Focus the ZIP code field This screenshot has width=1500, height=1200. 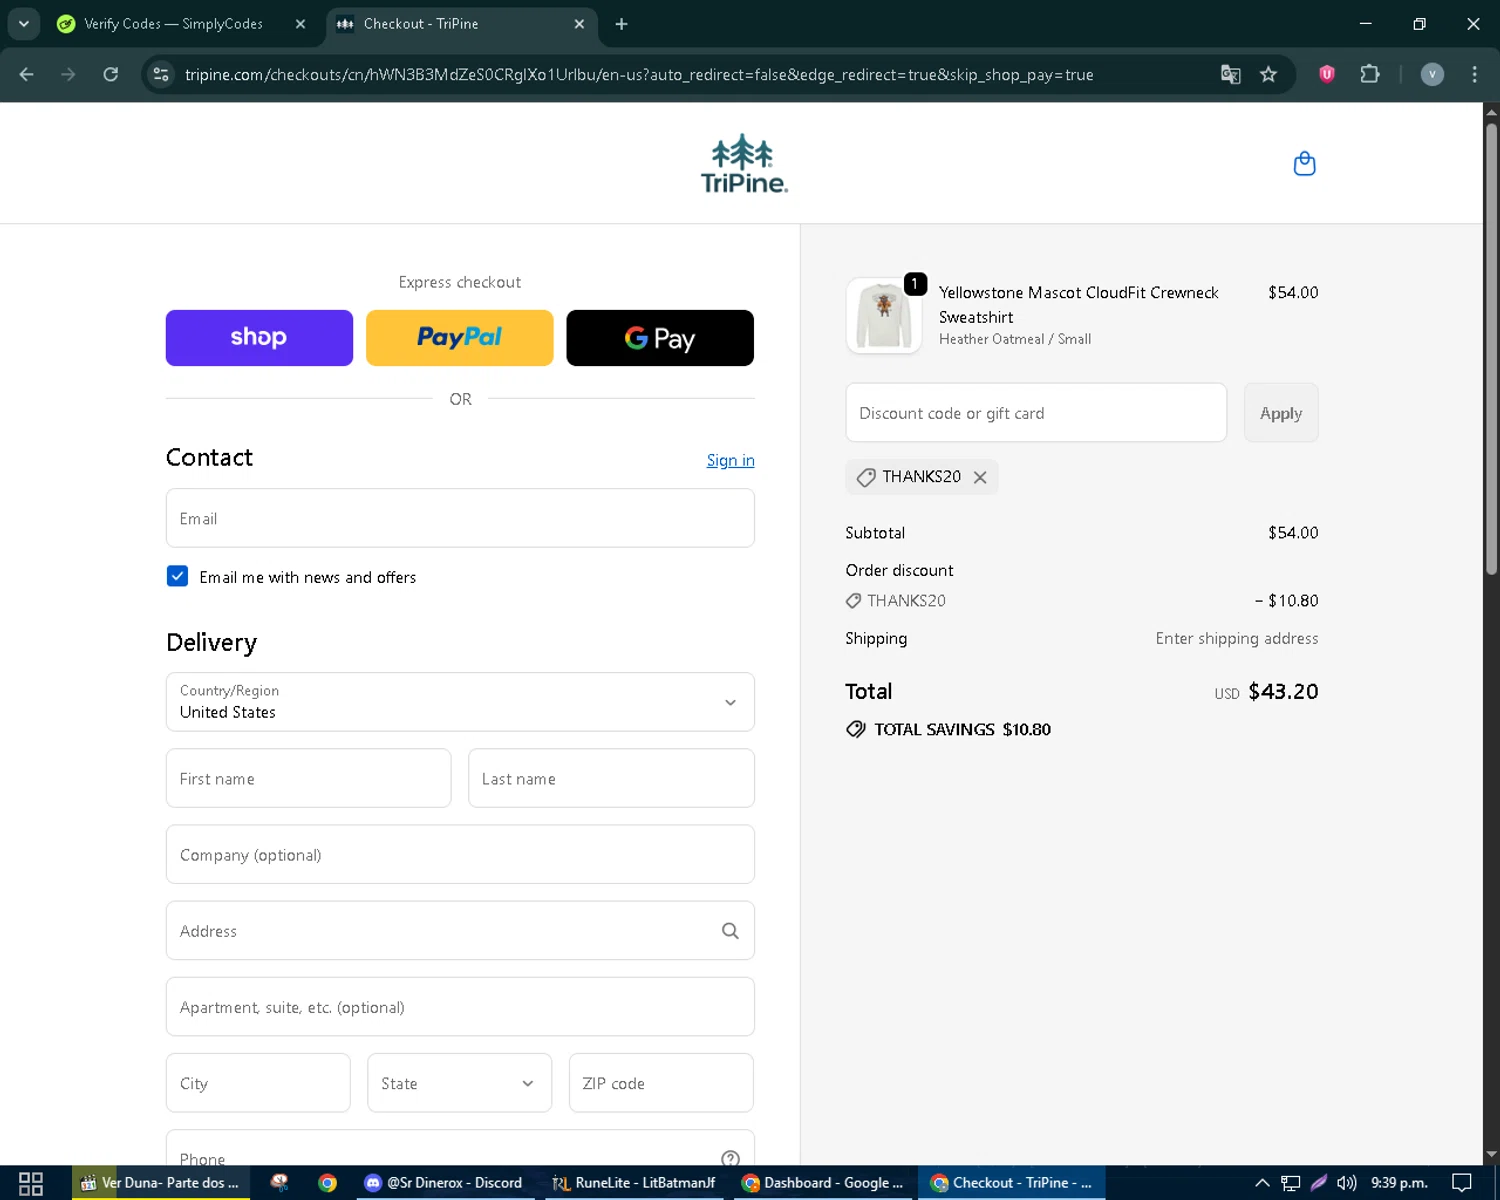tap(661, 1083)
